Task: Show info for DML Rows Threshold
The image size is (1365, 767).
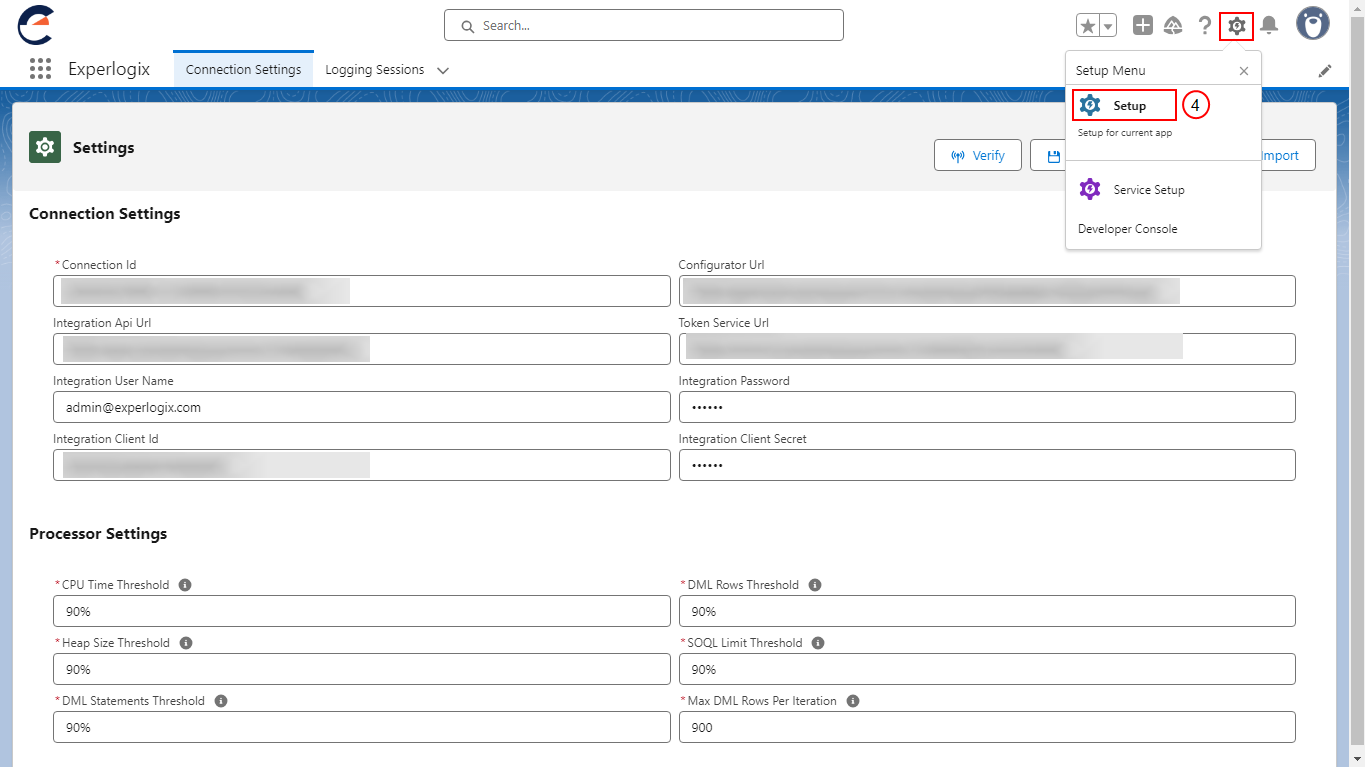Action: click(815, 585)
